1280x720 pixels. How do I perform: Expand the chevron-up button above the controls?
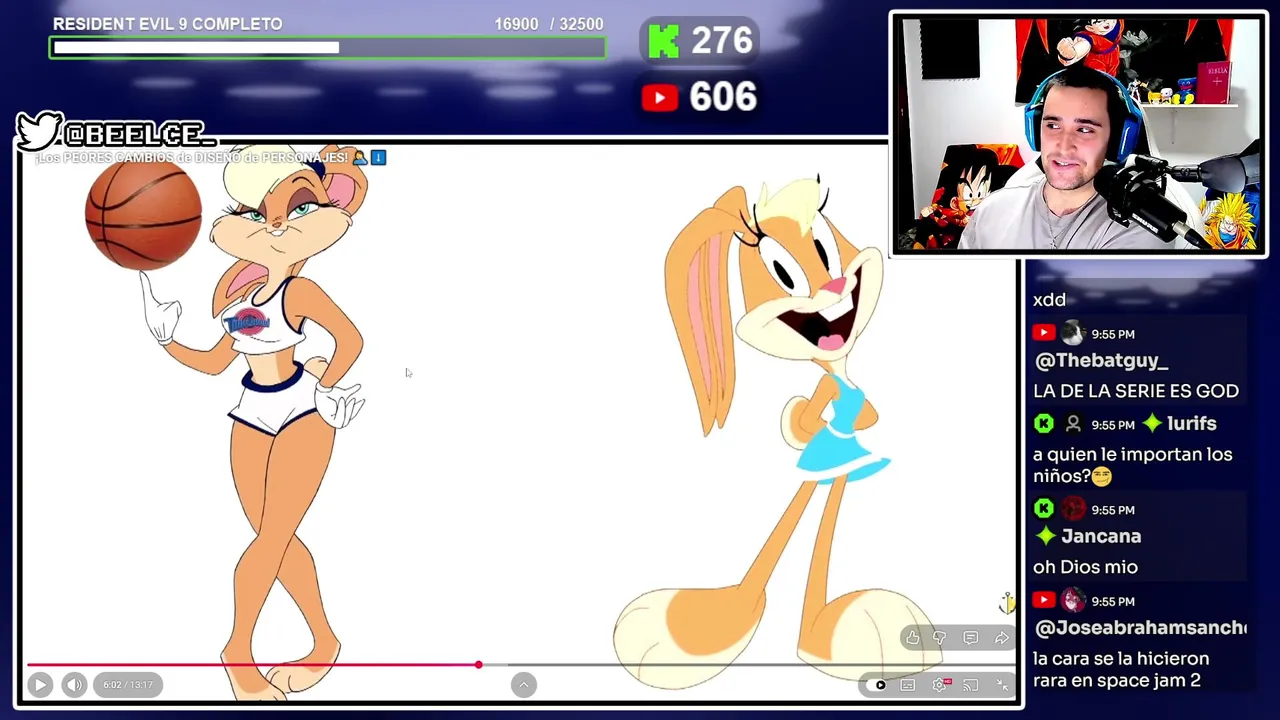tap(523, 685)
